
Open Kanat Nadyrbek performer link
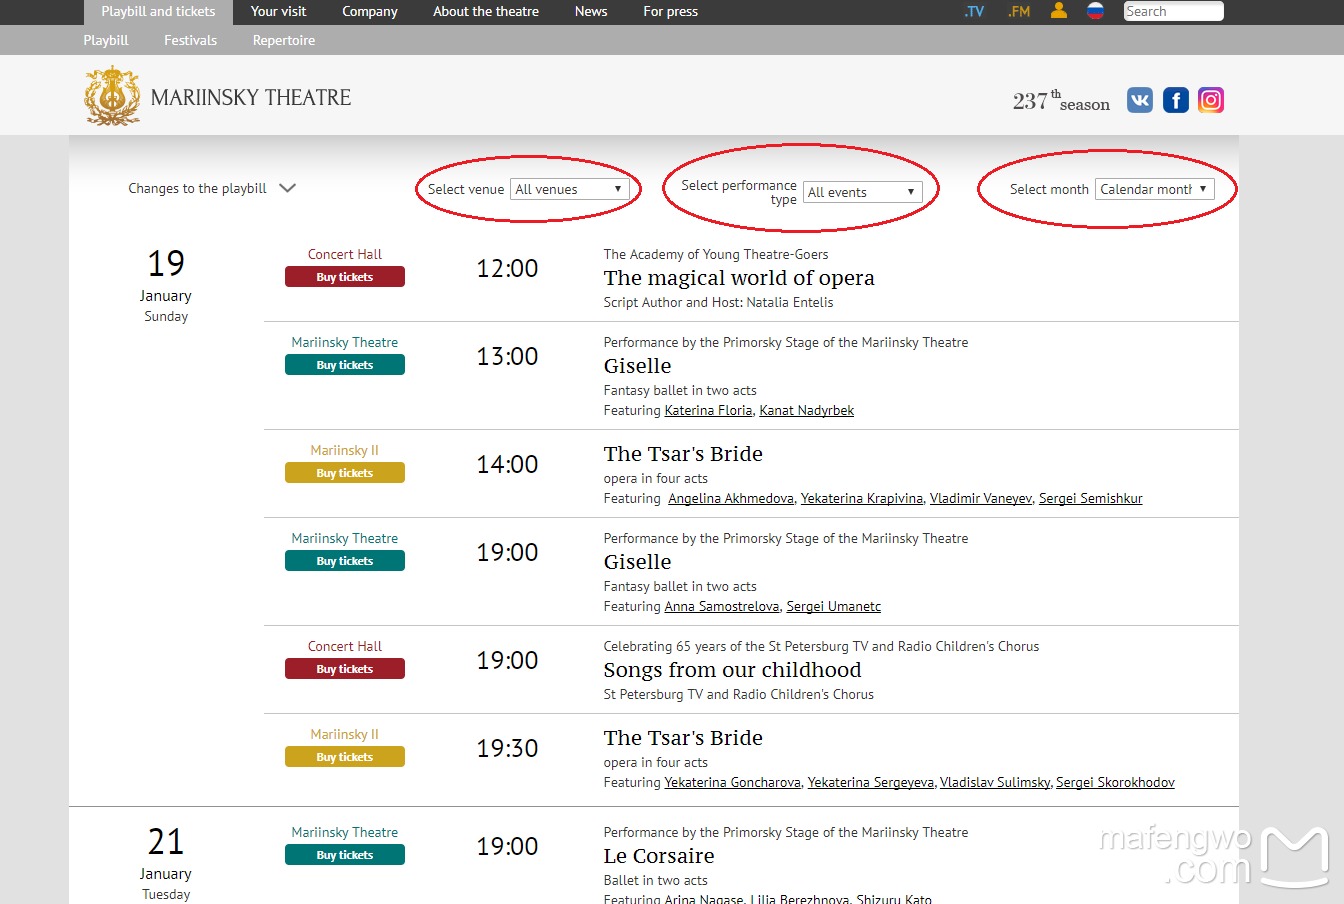[806, 410]
